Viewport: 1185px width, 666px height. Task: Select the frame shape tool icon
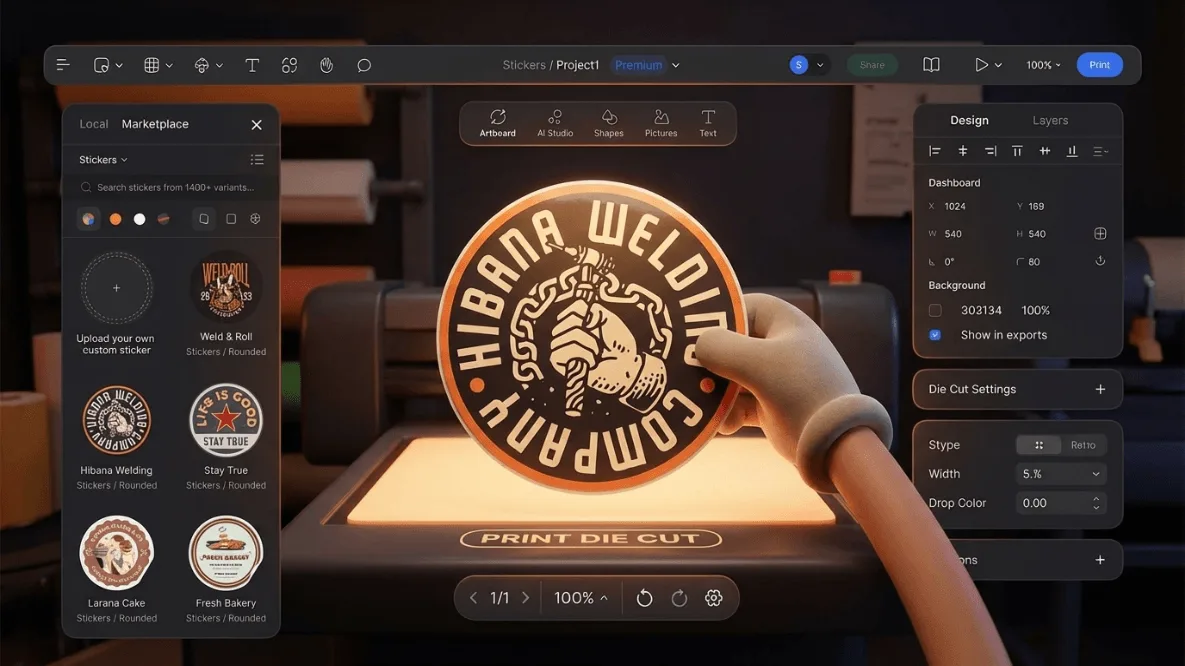pos(101,65)
